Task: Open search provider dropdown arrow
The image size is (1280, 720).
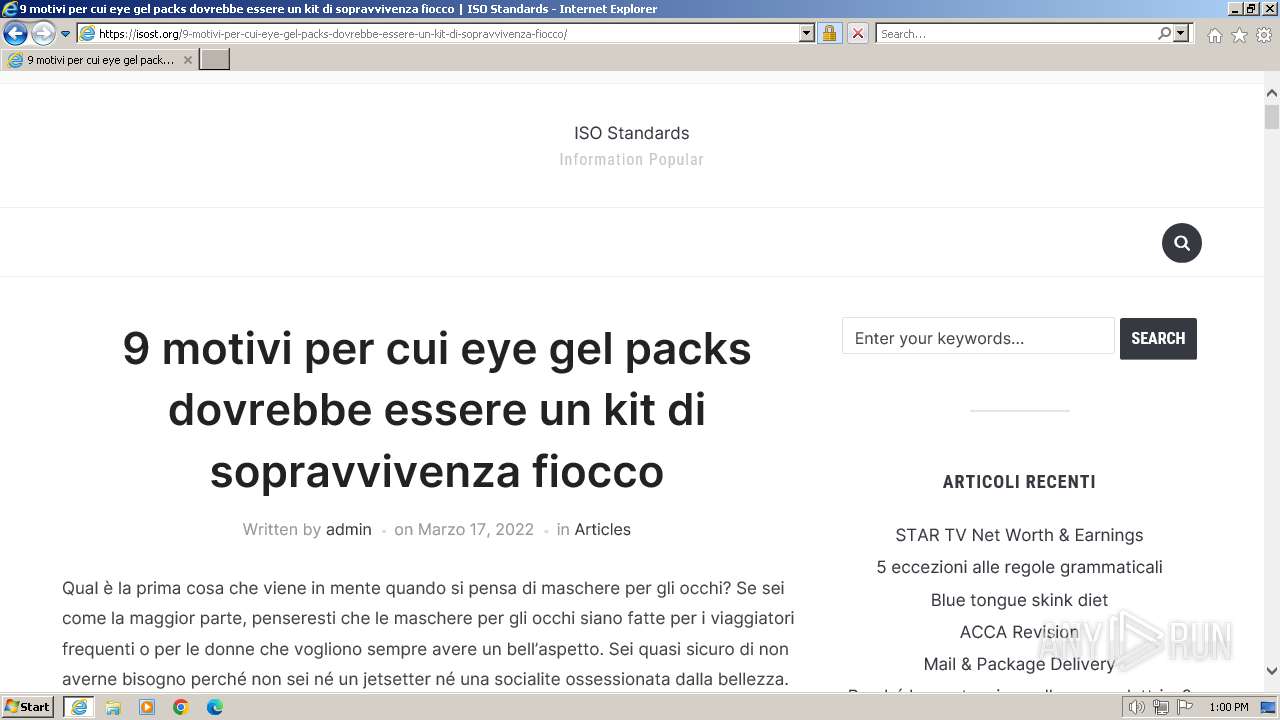Action: (x=1181, y=34)
